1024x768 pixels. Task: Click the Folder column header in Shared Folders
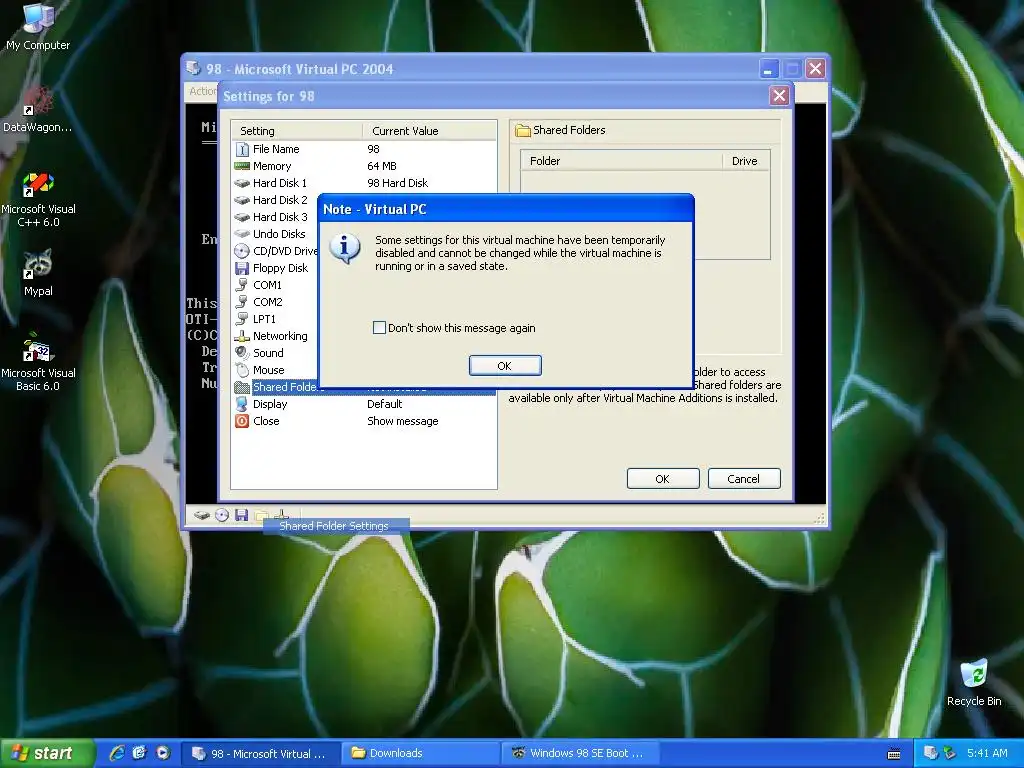point(622,161)
